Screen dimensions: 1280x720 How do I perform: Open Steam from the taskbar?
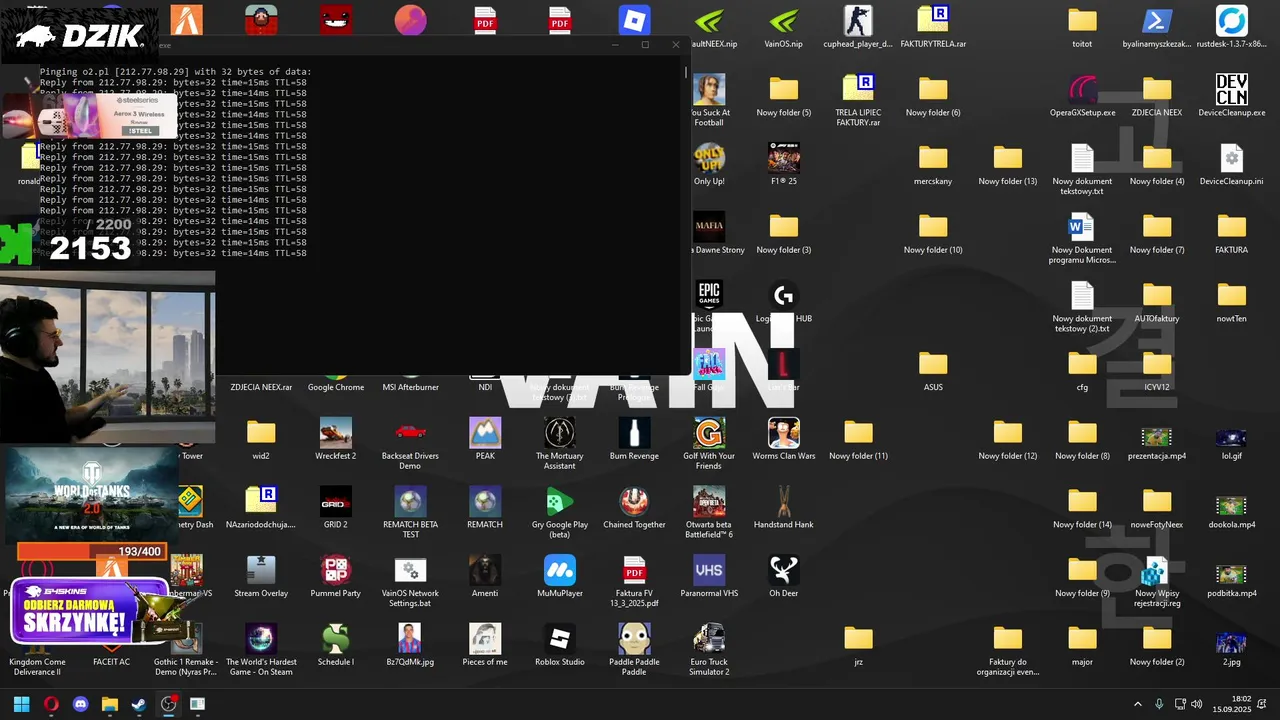(139, 704)
